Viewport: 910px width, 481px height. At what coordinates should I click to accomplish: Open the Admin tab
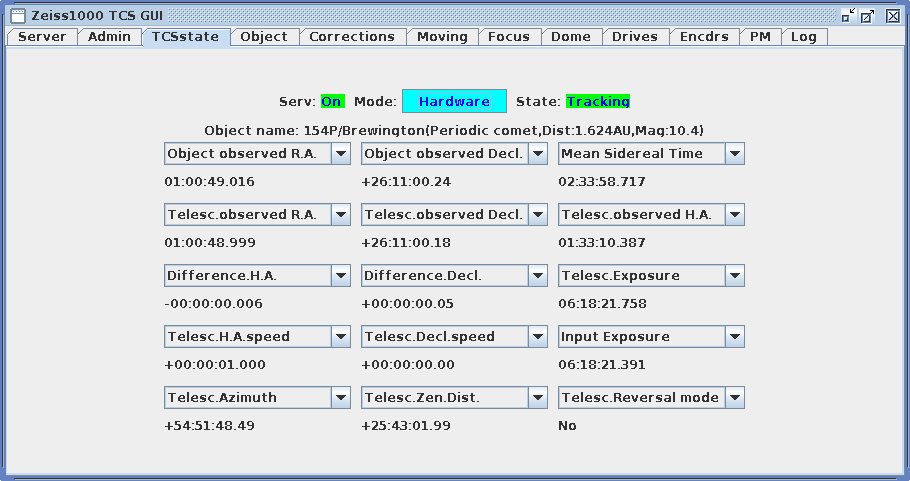[109, 37]
